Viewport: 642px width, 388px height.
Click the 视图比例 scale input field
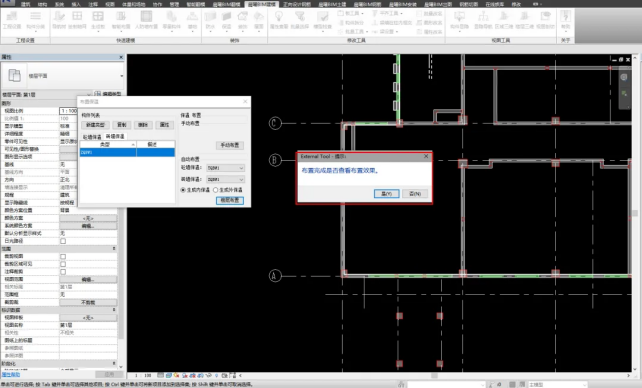pyautogui.click(x=68, y=111)
